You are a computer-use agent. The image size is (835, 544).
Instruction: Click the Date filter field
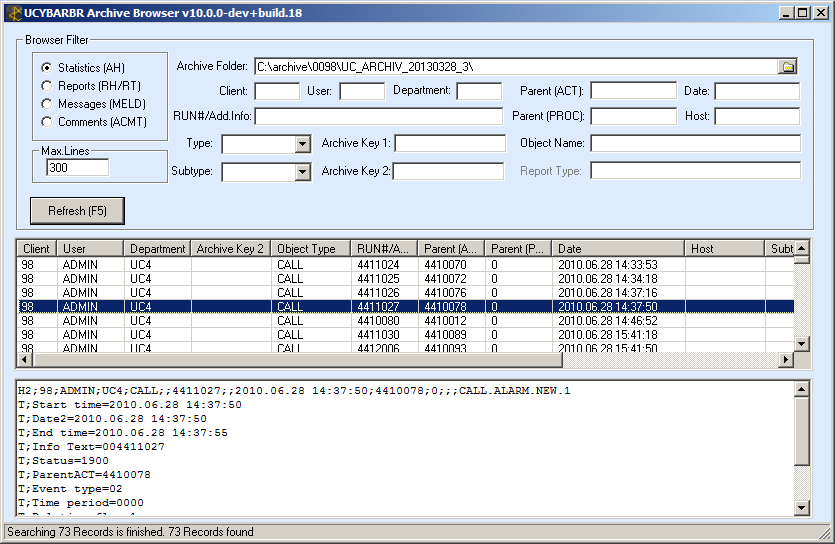pyautogui.click(x=757, y=91)
